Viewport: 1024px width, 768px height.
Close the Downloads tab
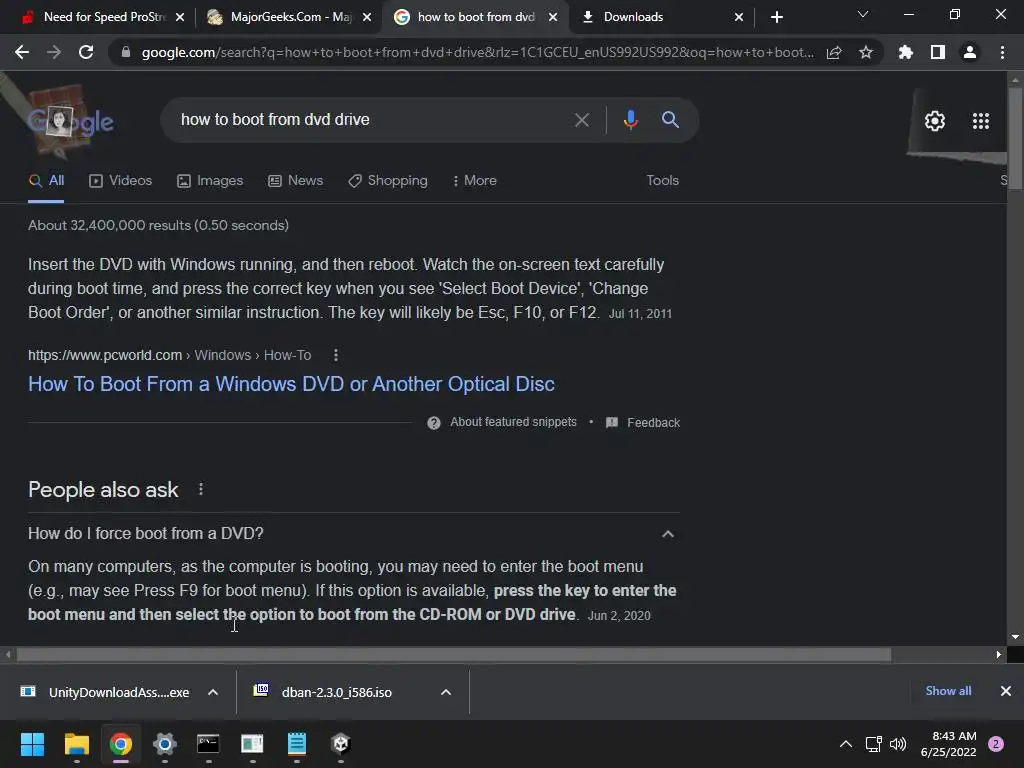[739, 17]
